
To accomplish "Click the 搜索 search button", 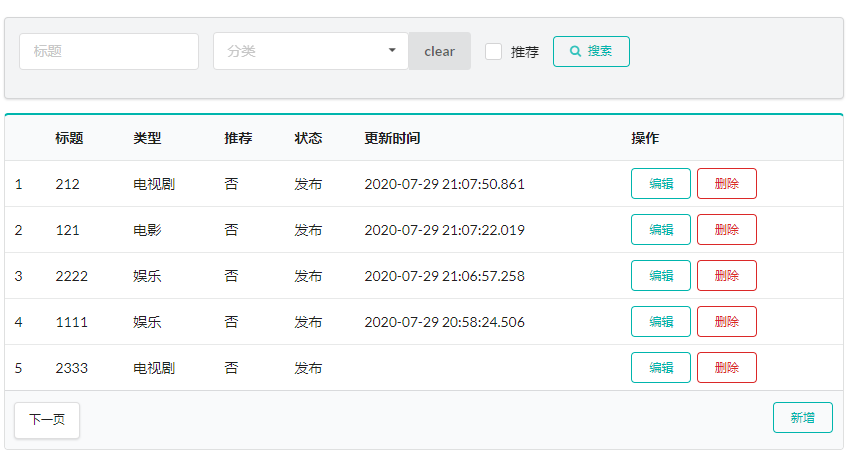I will [x=591, y=51].
